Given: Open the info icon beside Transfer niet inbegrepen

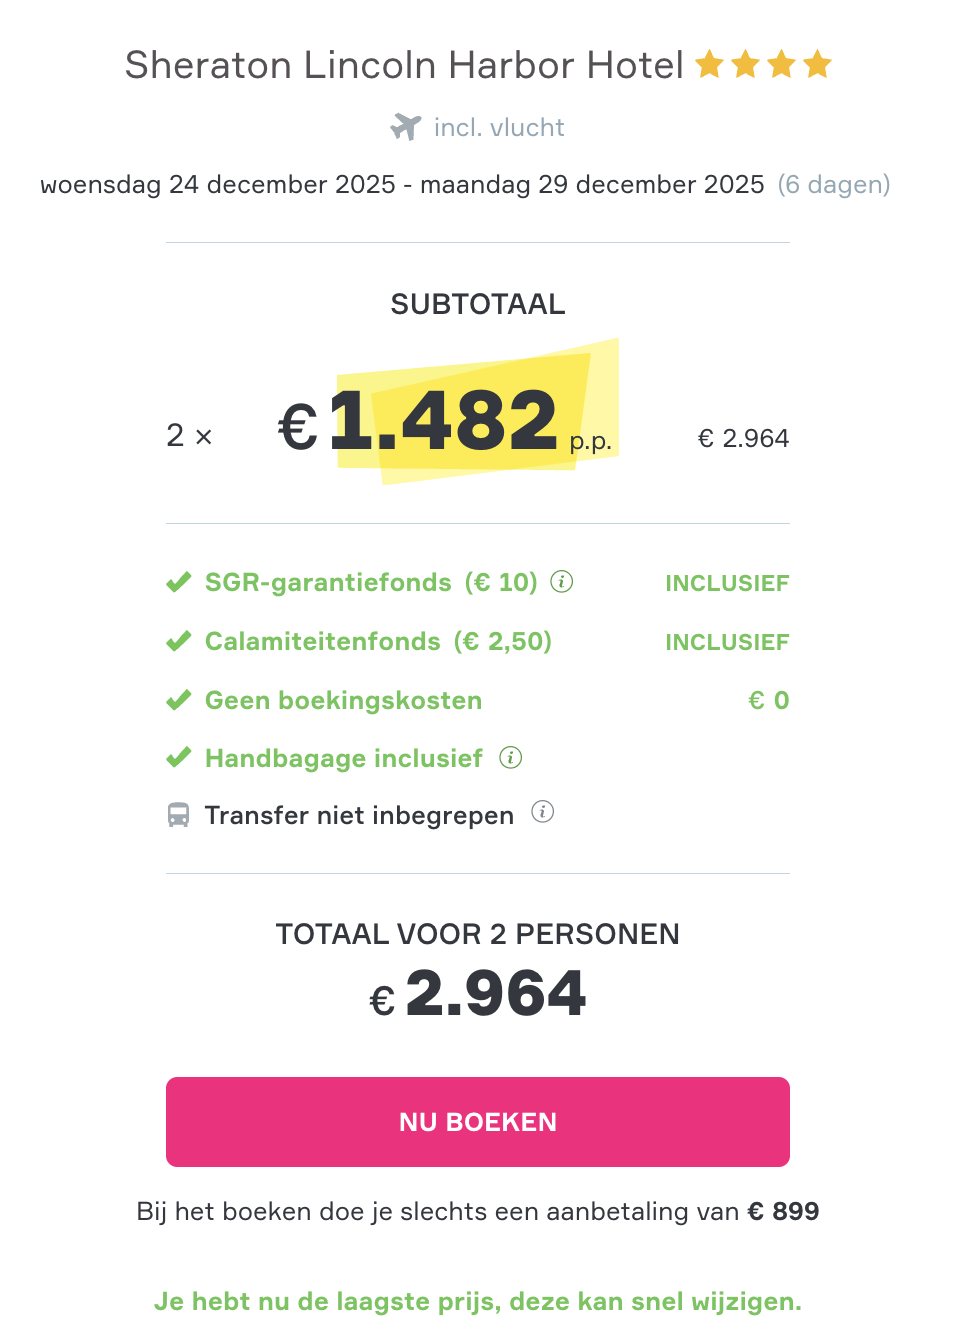Looking at the screenshot, I should point(543,813).
